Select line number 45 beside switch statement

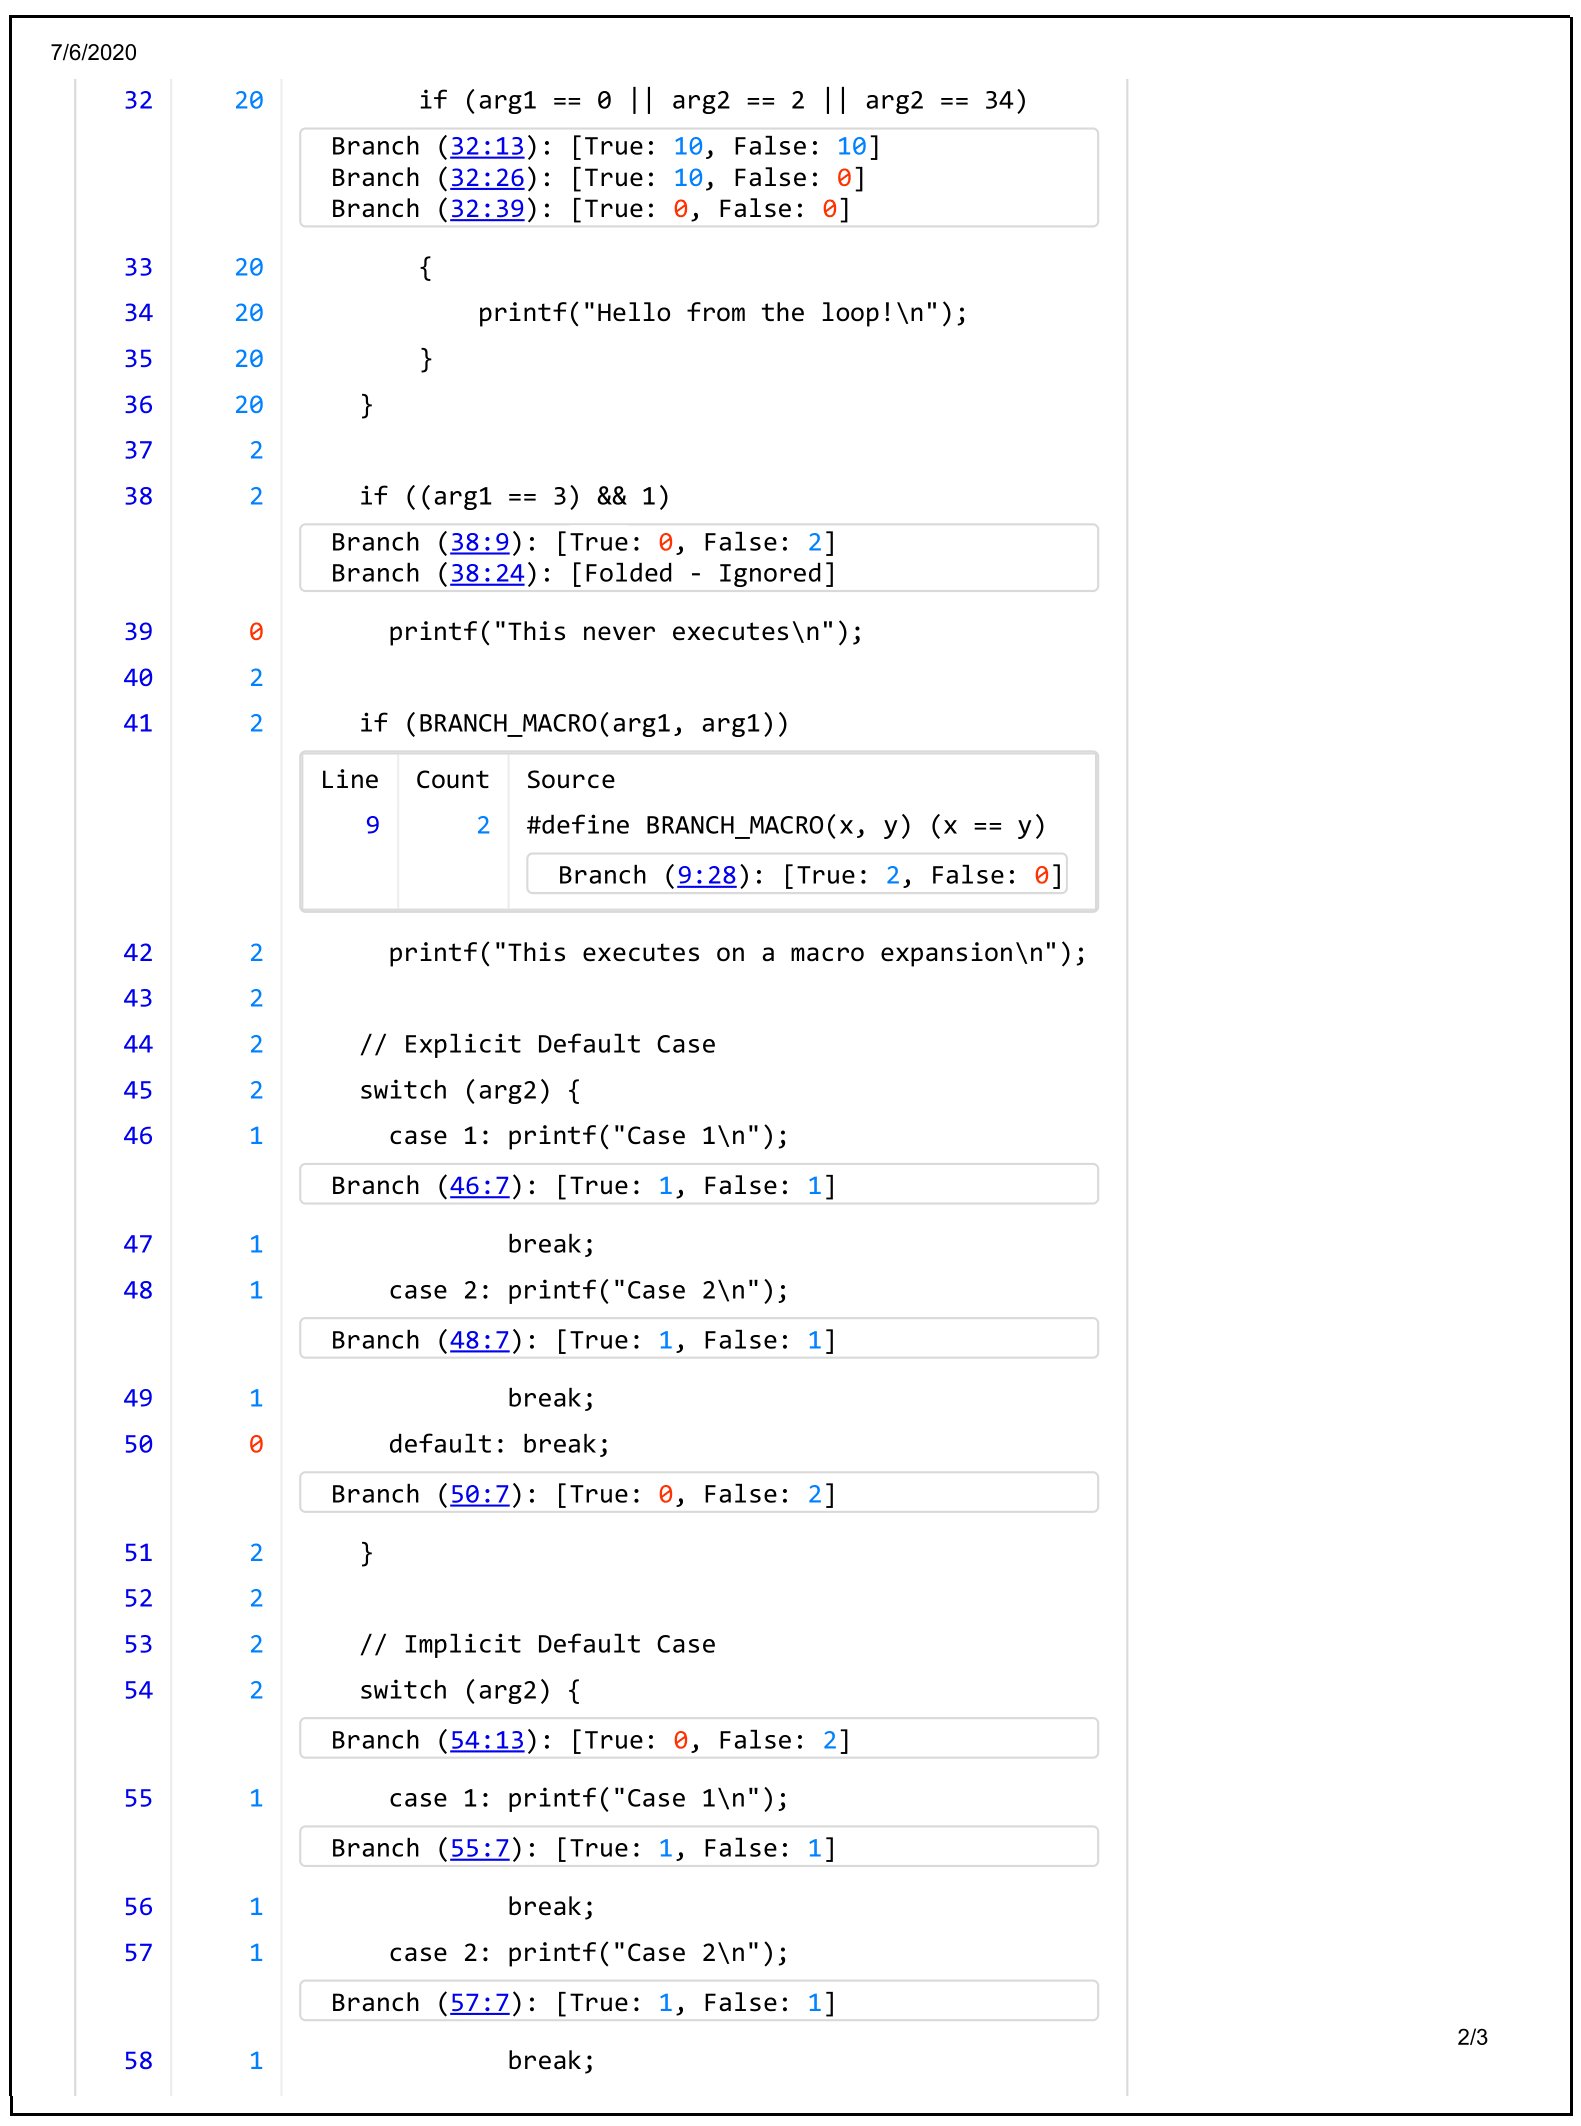click(x=138, y=1091)
